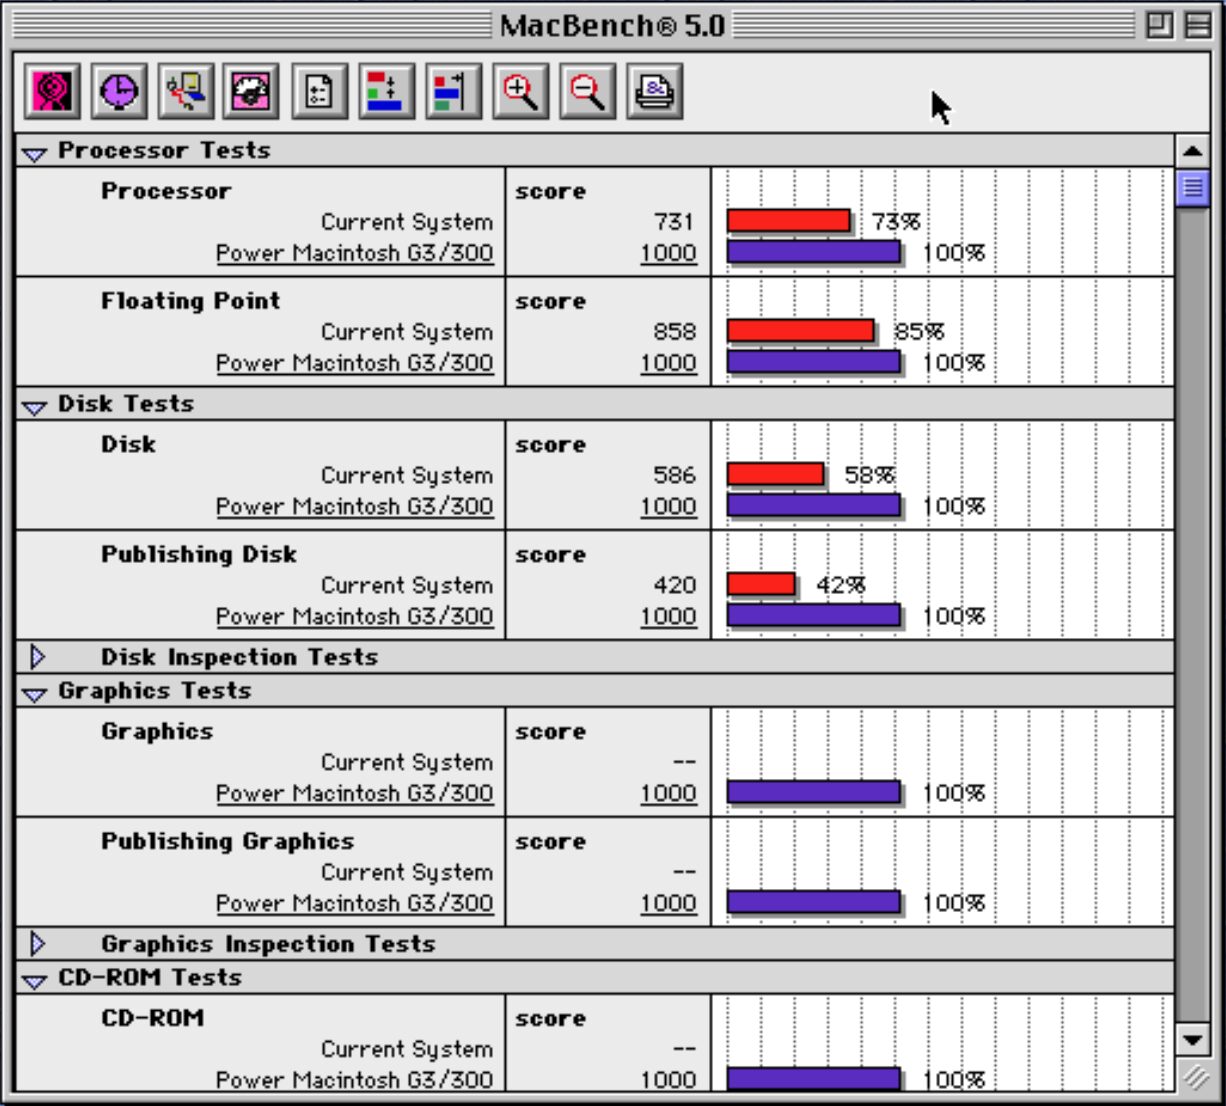Click the Processor test heading
The width and height of the screenshot is (1226, 1106).
pos(166,191)
